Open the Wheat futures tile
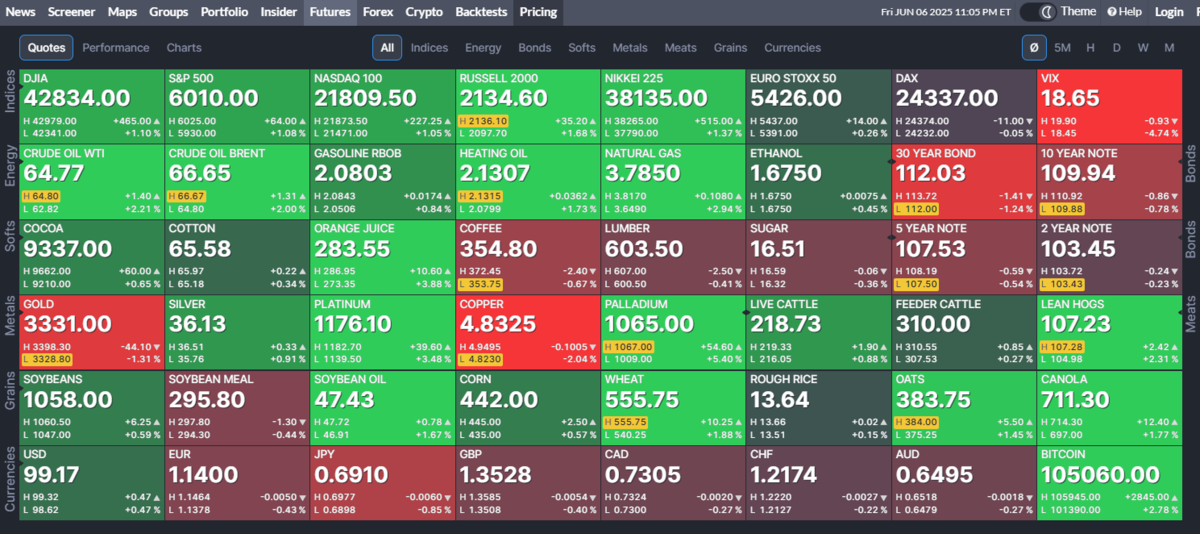This screenshot has width=1200, height=534. click(672, 408)
